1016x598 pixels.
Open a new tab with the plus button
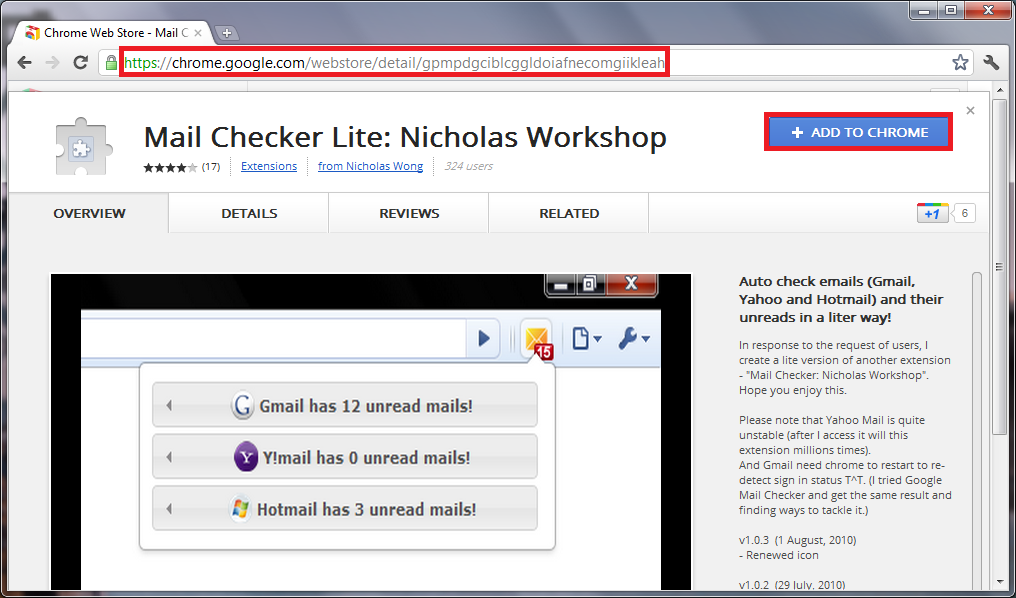(x=226, y=33)
